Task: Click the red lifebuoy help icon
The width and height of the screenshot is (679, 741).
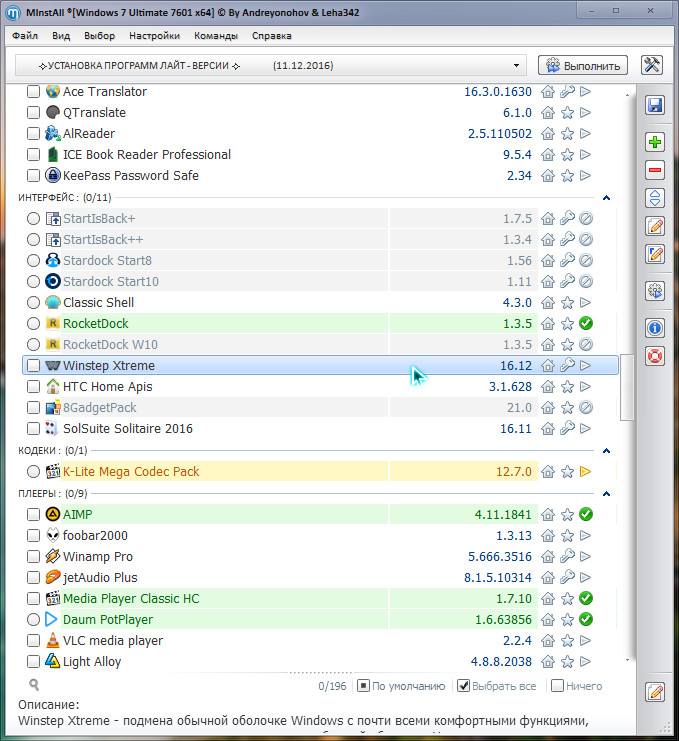Action: [x=655, y=356]
